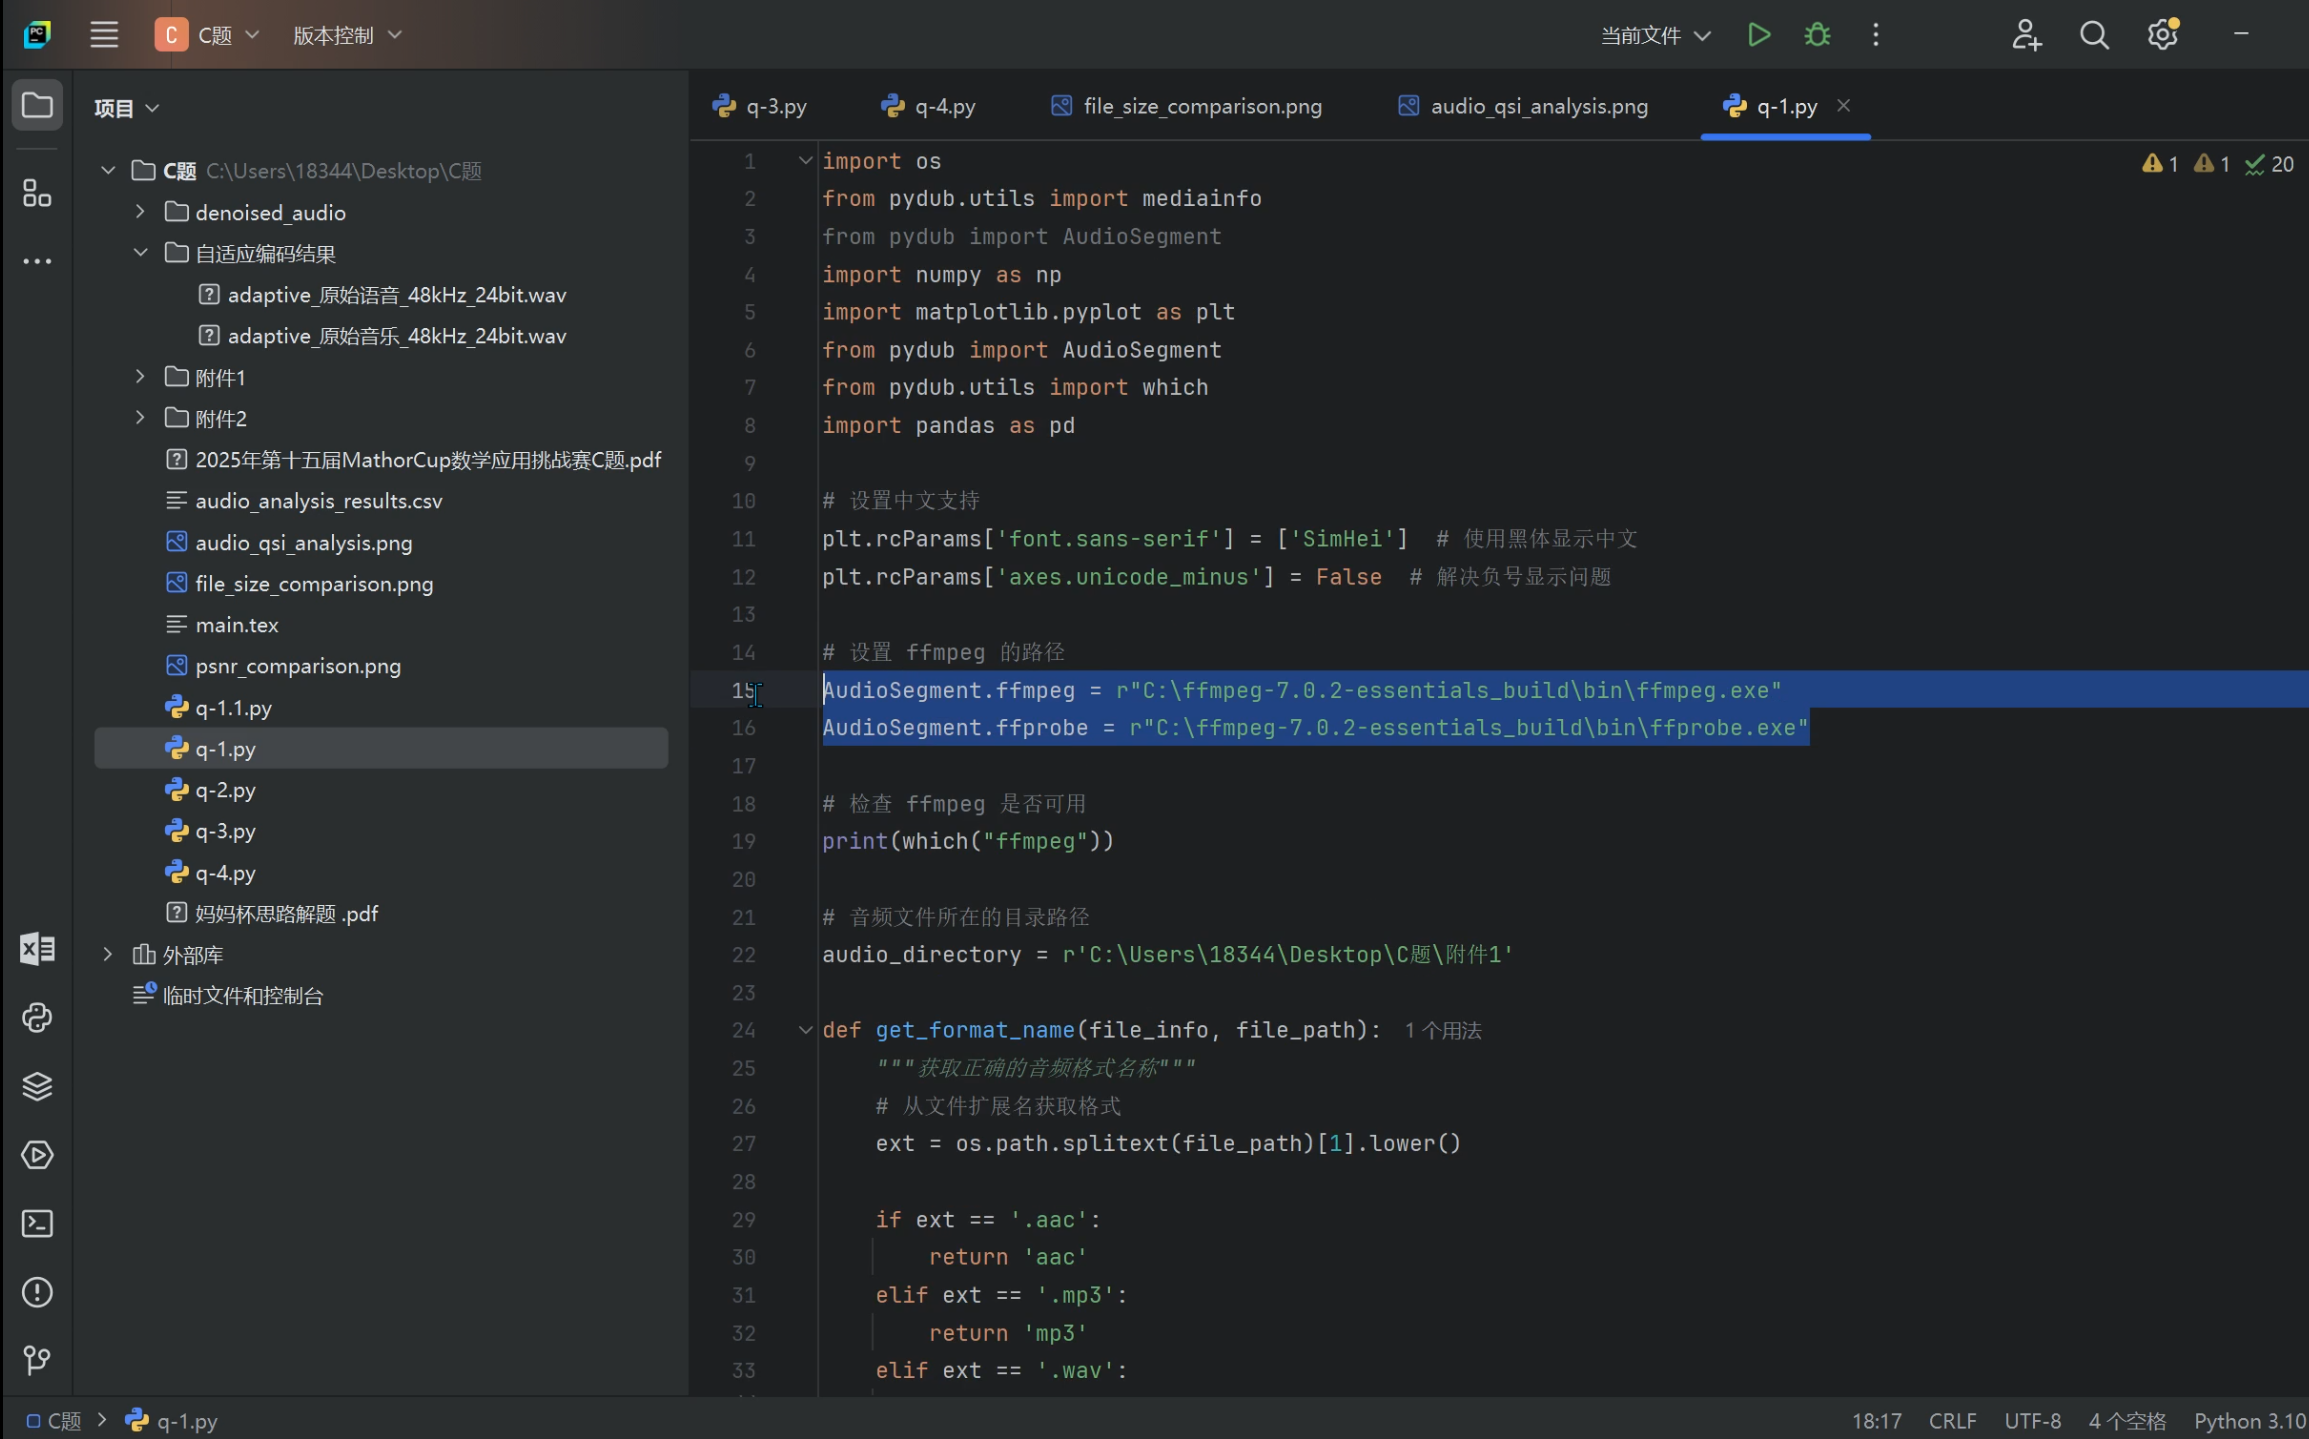2309x1439 pixels.
Task: Open the Terminal tool window
Action: coord(37,1223)
